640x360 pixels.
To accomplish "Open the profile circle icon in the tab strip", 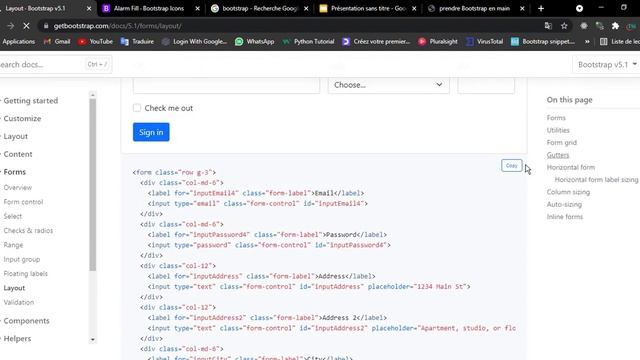I will click(579, 8).
